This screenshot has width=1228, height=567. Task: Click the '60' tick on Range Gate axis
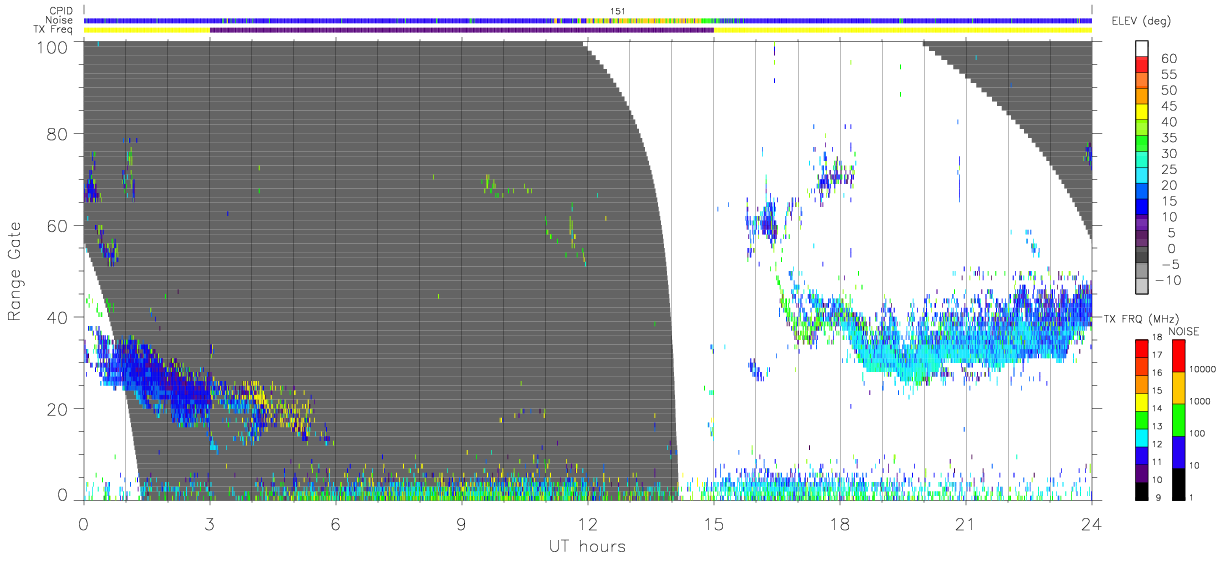point(58,225)
